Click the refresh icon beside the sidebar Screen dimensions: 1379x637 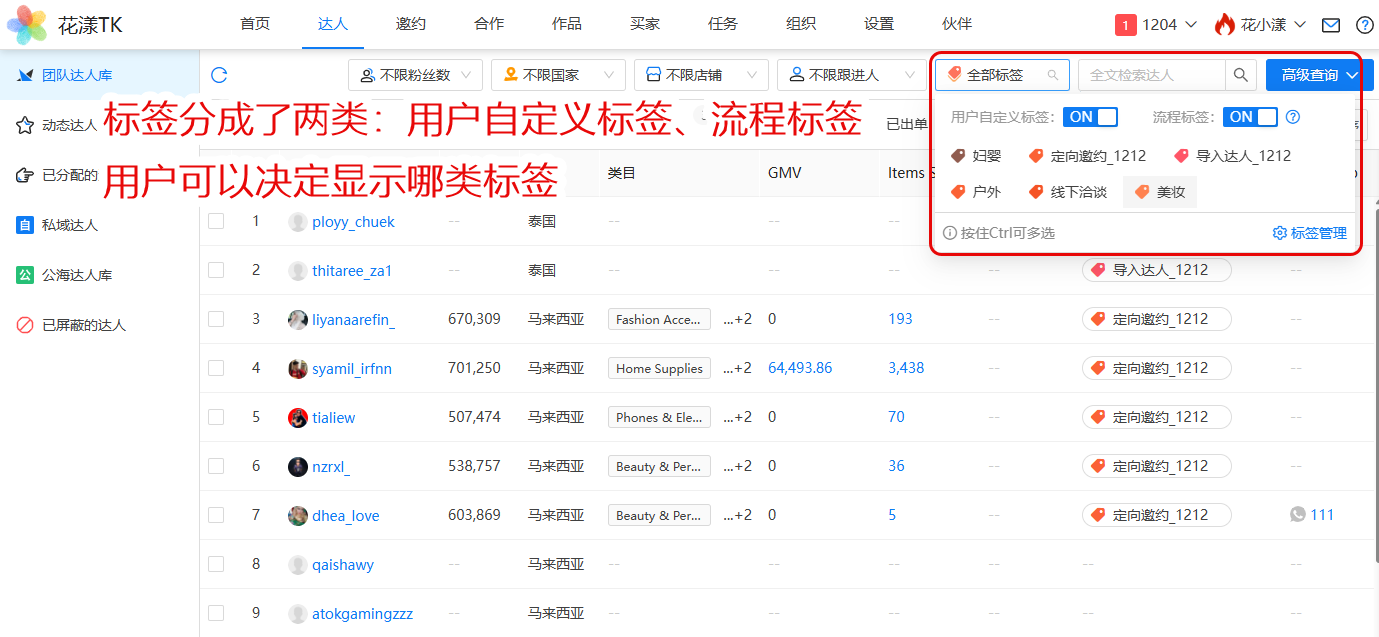219,75
